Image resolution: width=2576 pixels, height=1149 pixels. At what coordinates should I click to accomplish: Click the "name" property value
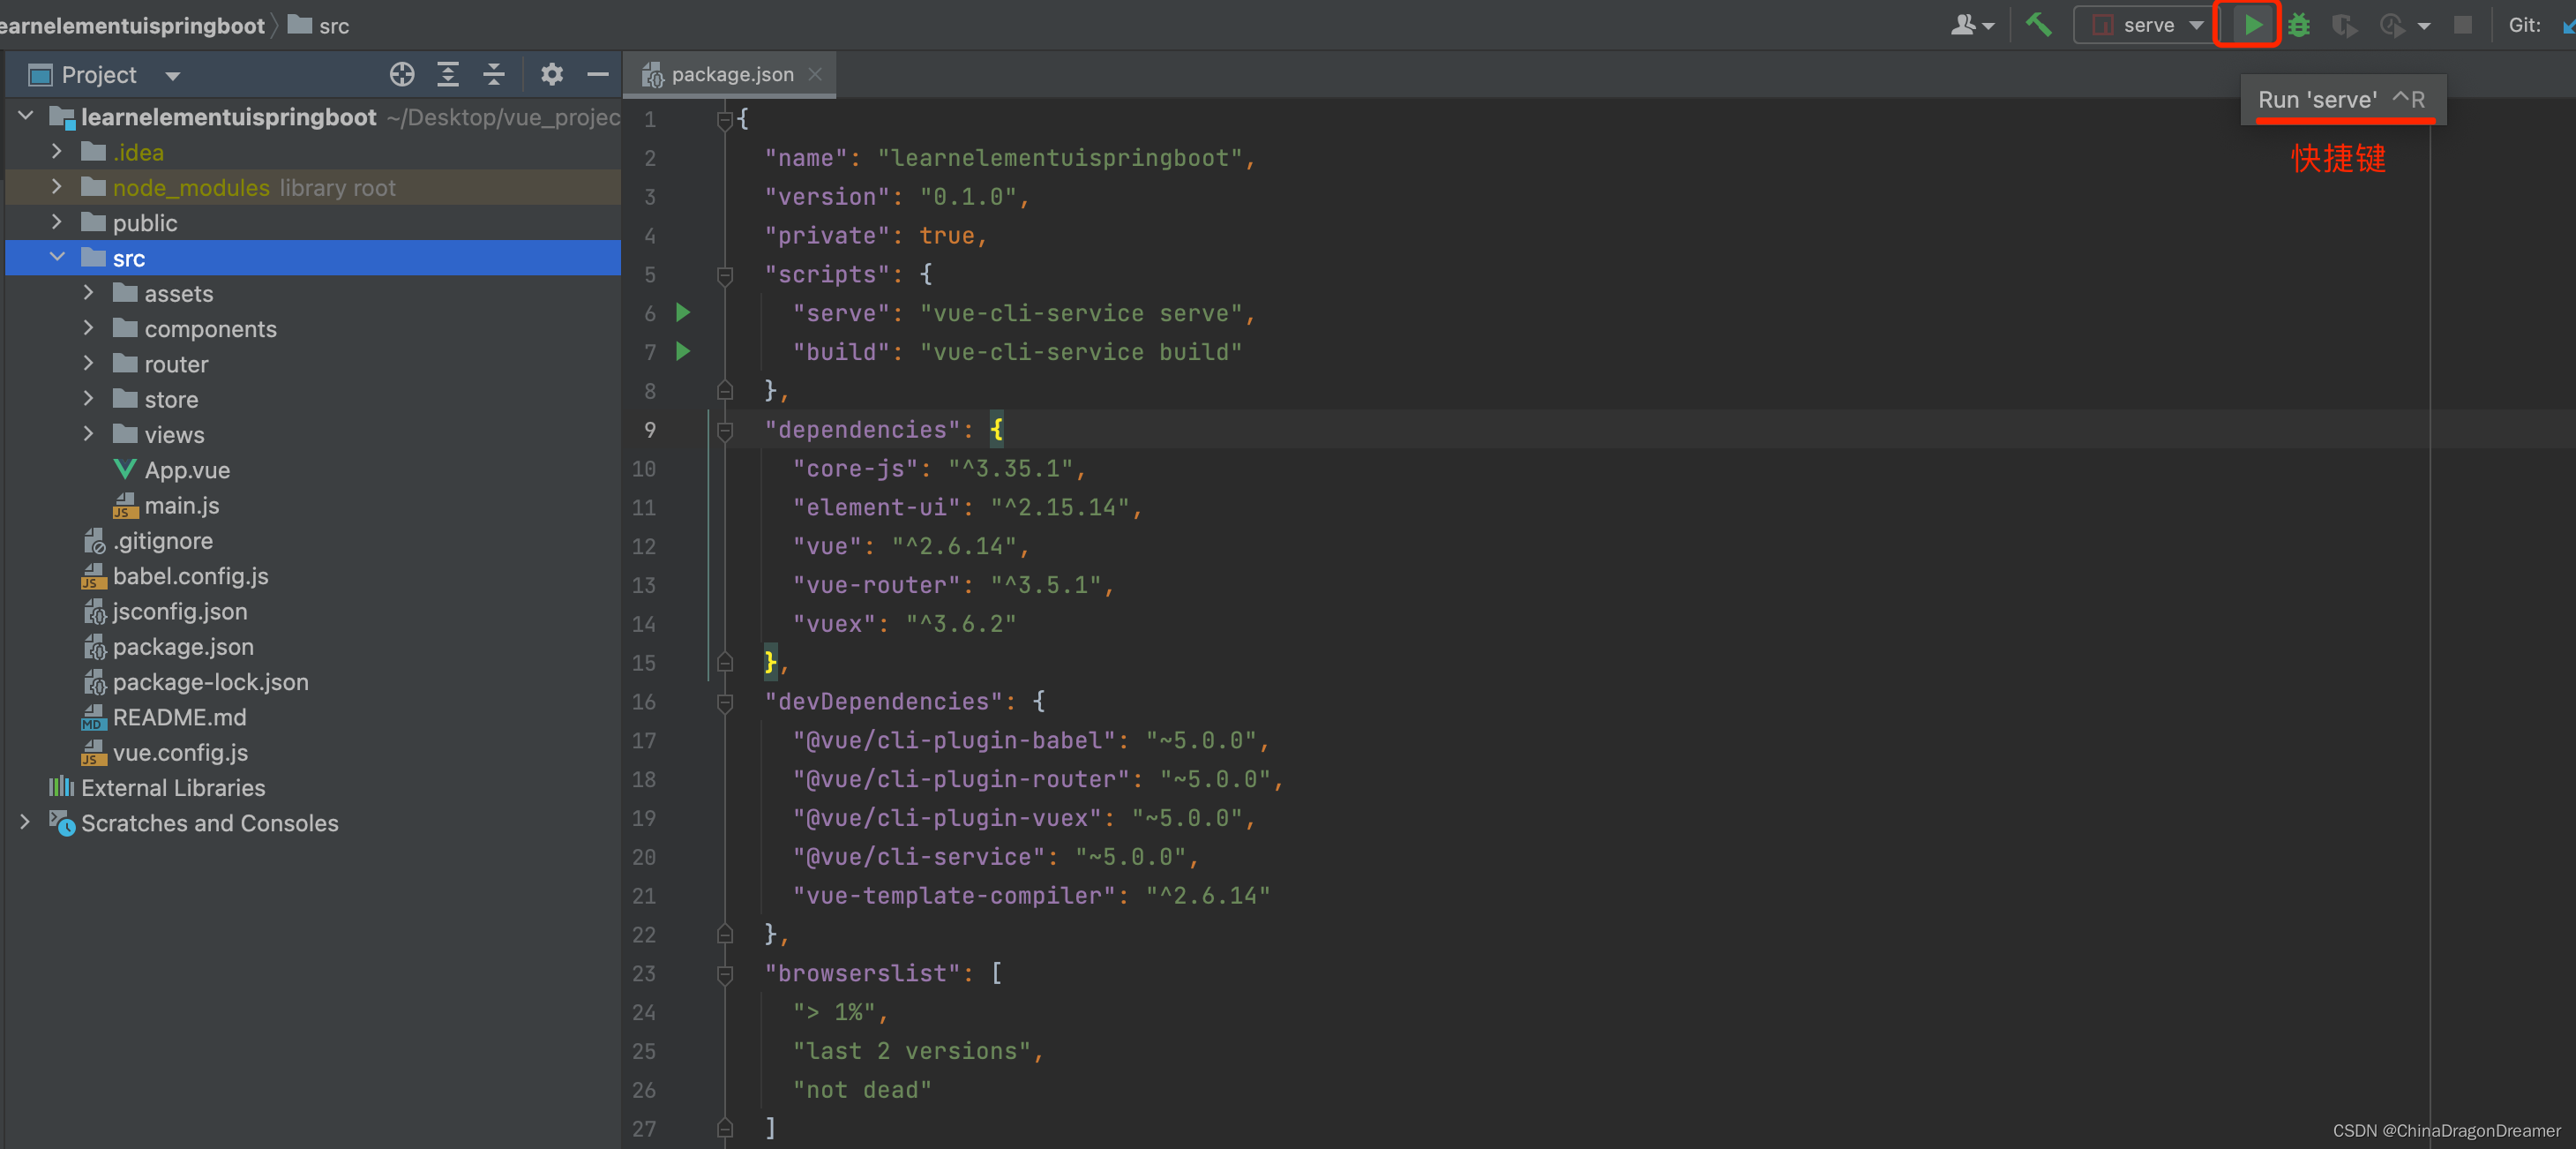(x=1059, y=158)
